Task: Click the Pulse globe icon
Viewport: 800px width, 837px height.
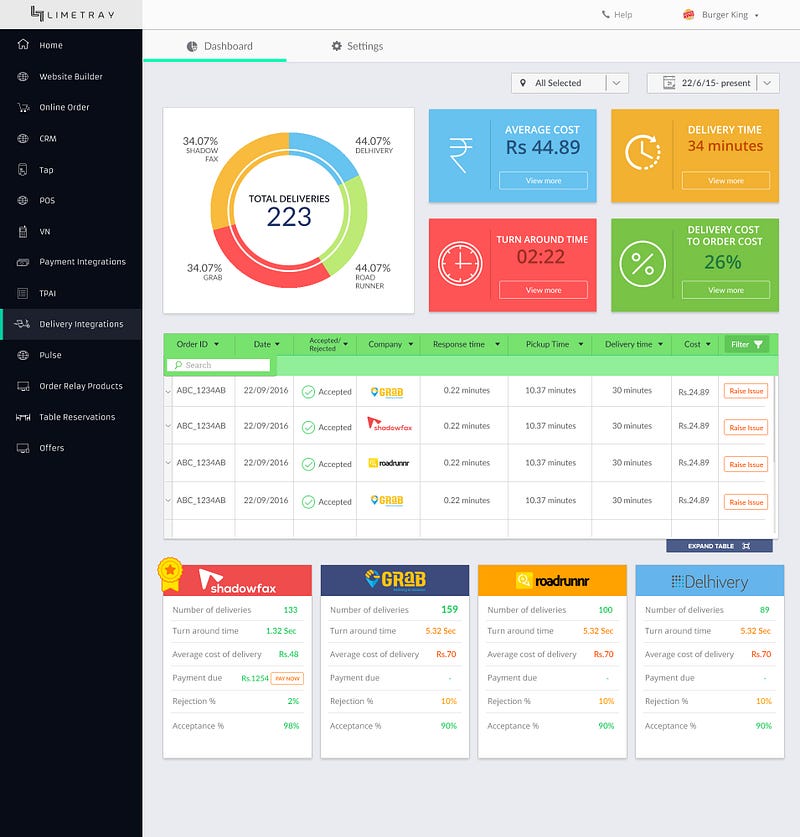Action: click(22, 355)
